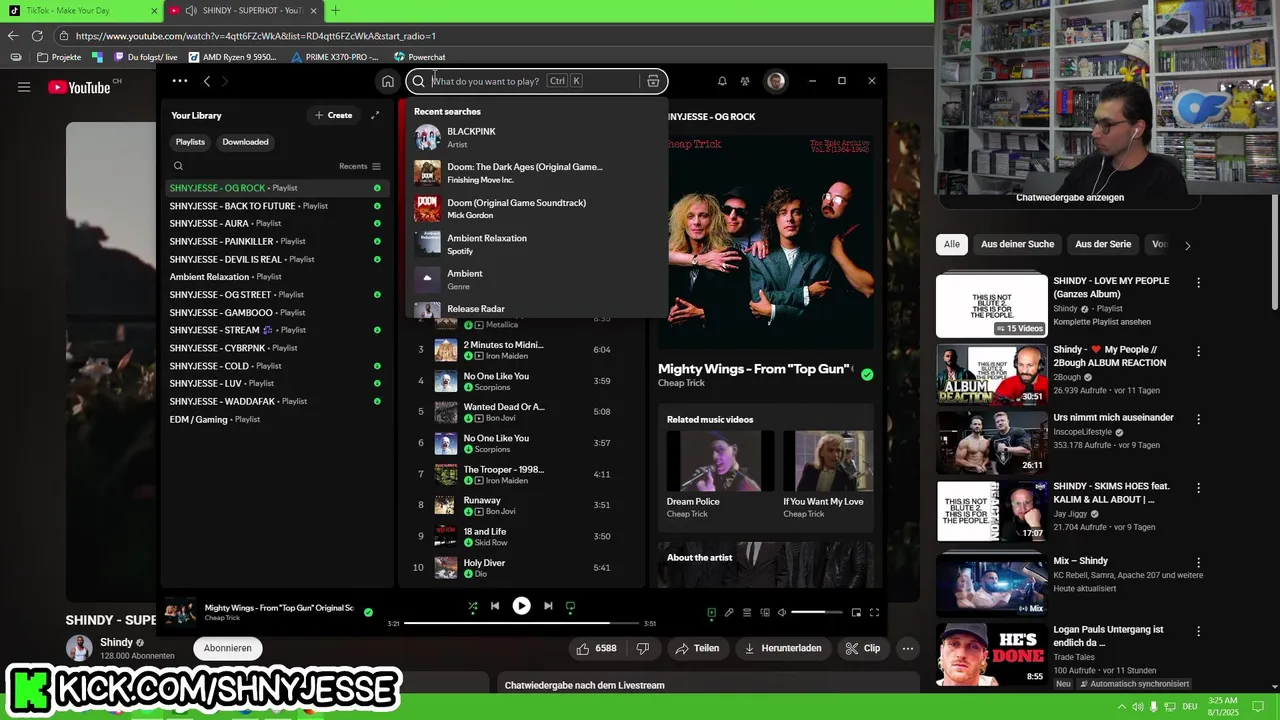Toggle saved check in the player bar

368,612
